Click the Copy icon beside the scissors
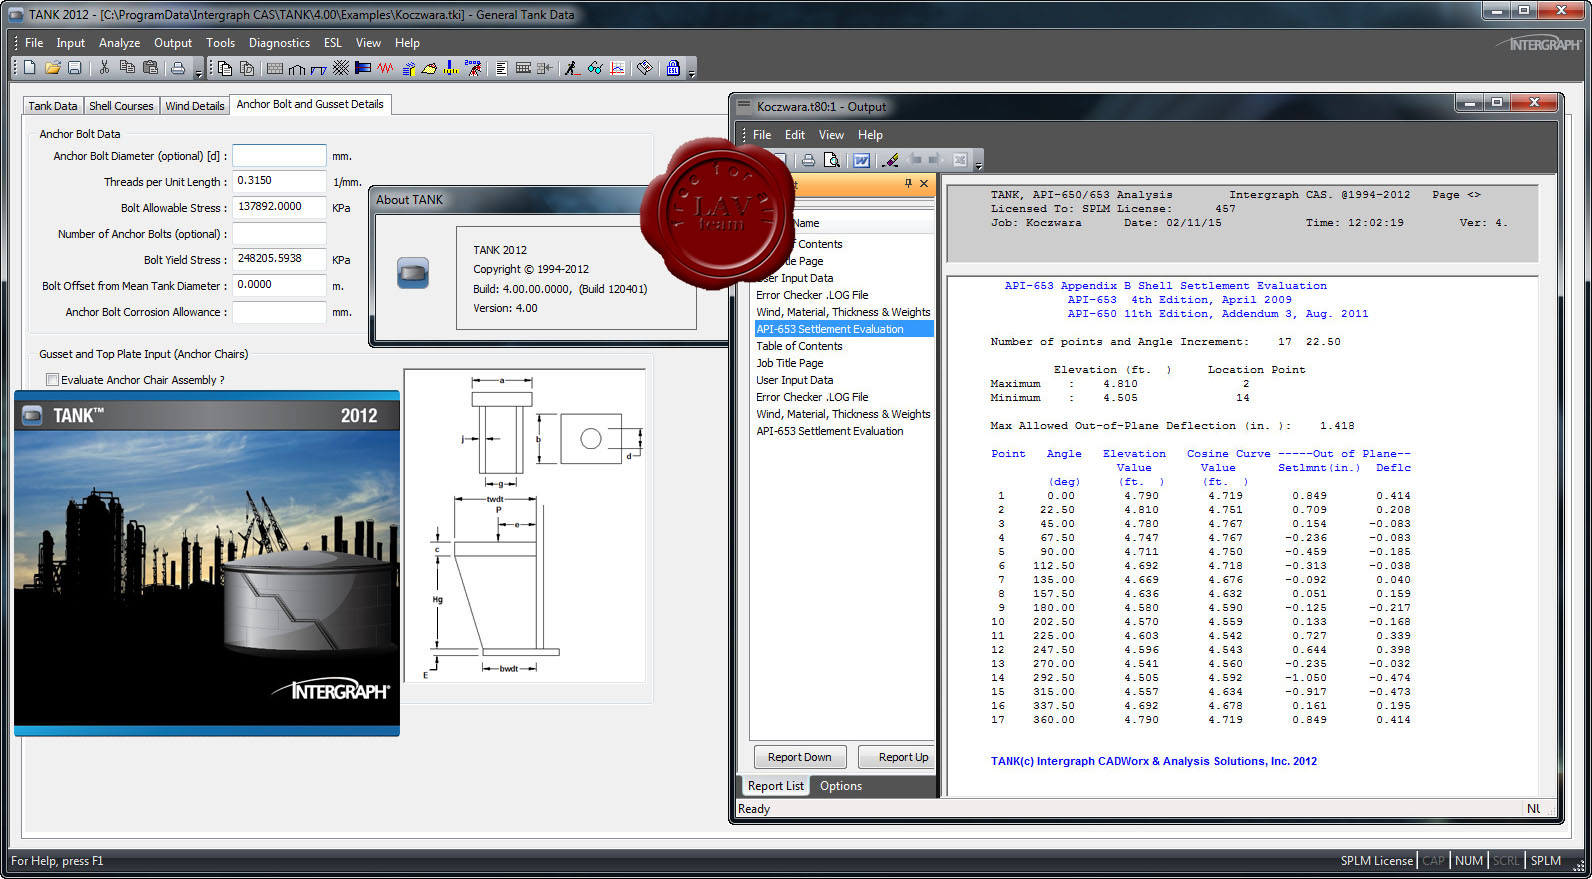 click(x=127, y=68)
